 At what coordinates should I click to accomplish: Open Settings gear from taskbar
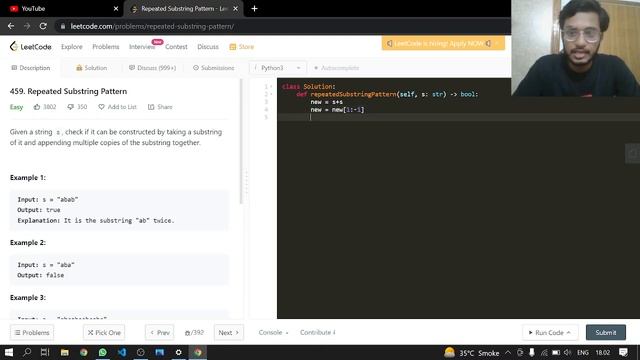tap(178, 352)
